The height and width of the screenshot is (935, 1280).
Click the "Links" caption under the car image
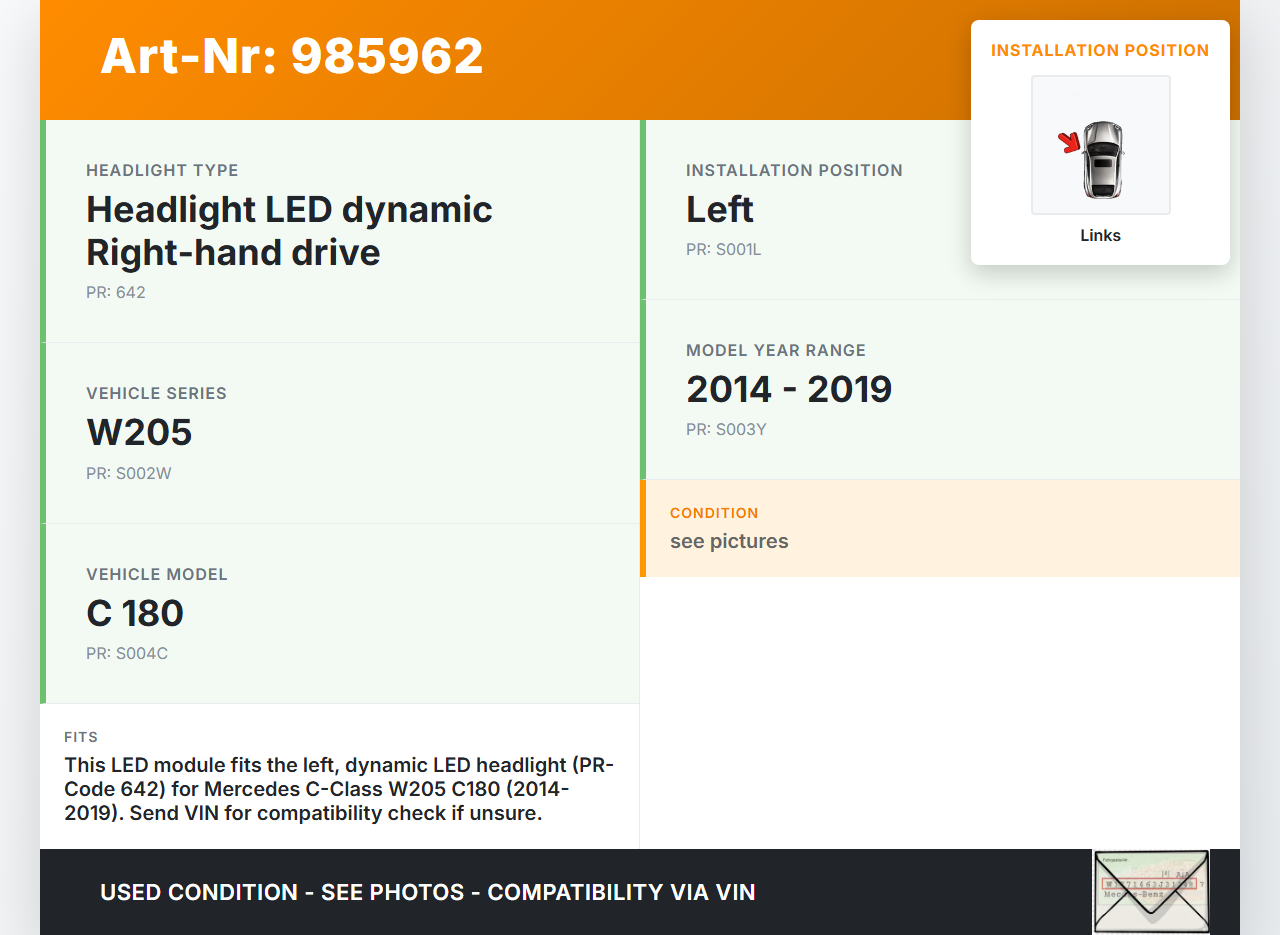pyautogui.click(x=1100, y=236)
